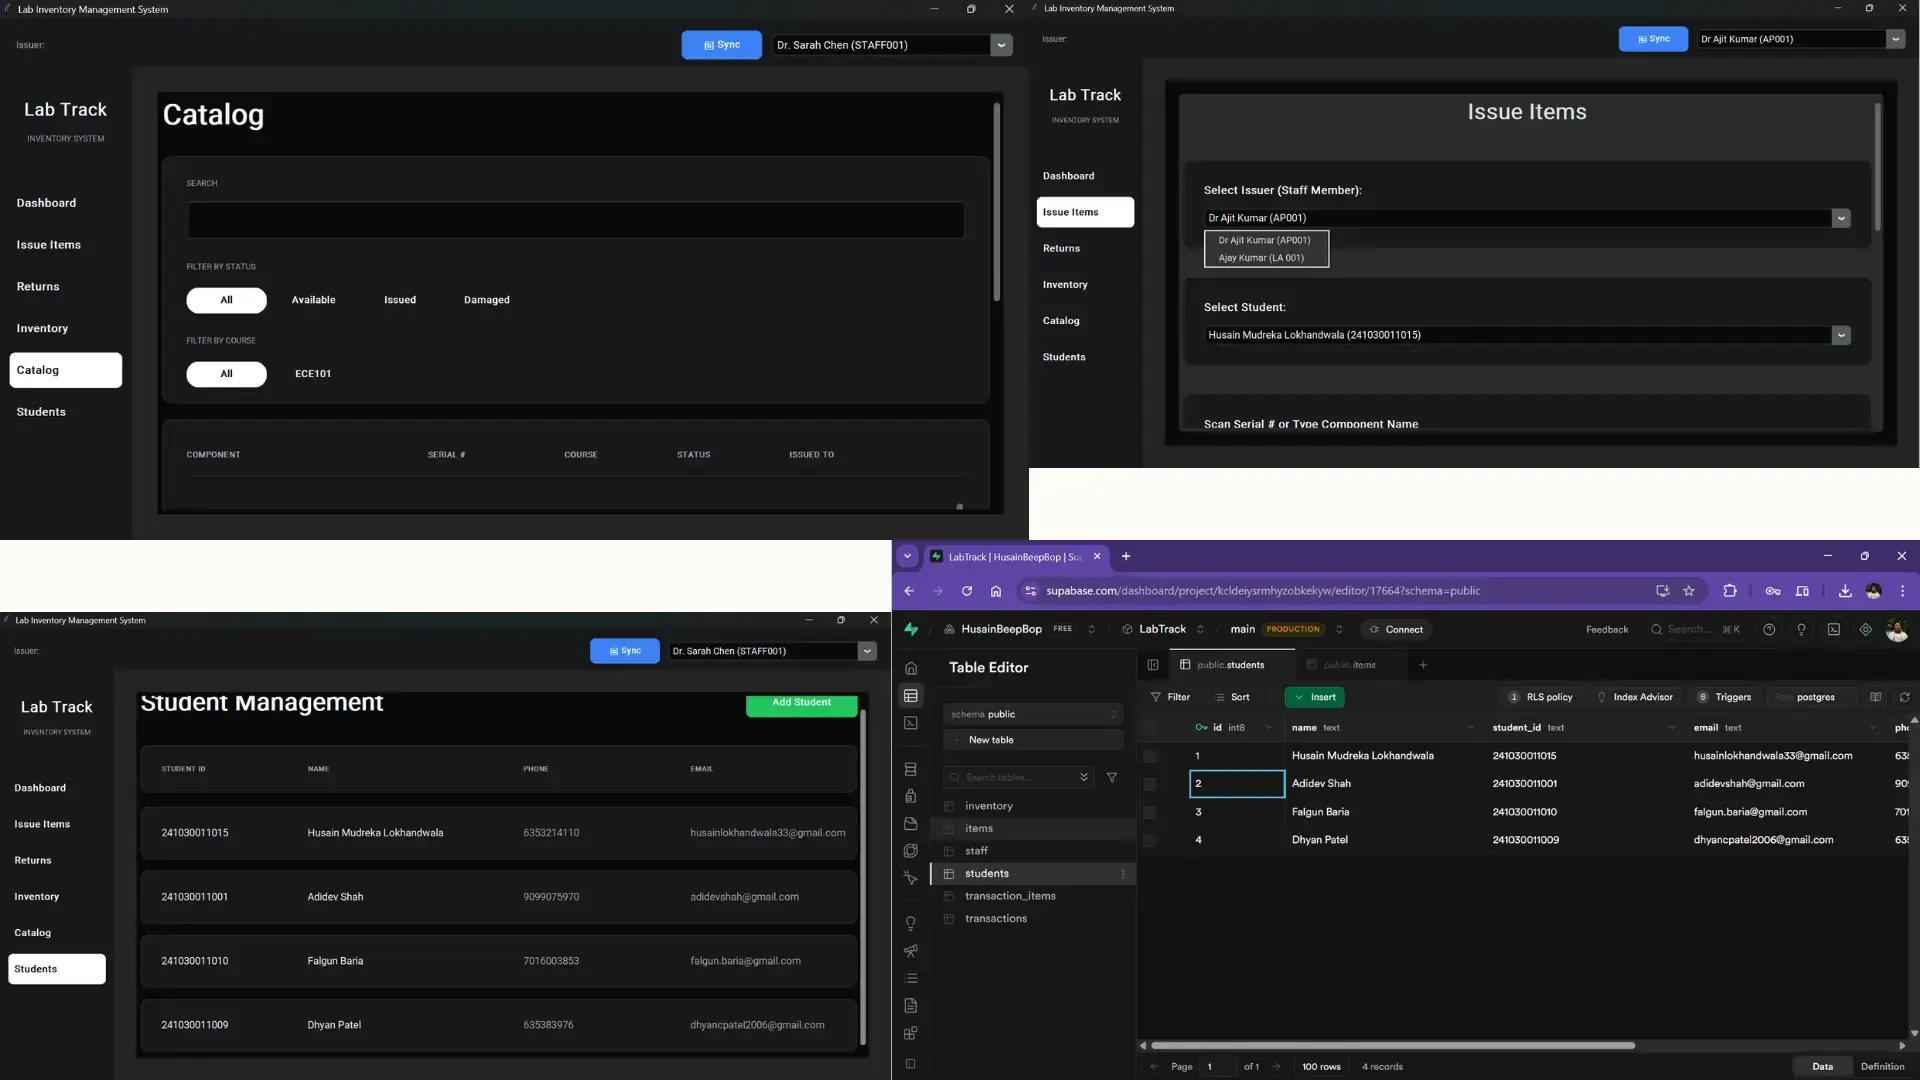Screen dimensions: 1920x1080
Task: Open the Supabase SQL Editor sidebar icon
Action: tap(910, 723)
